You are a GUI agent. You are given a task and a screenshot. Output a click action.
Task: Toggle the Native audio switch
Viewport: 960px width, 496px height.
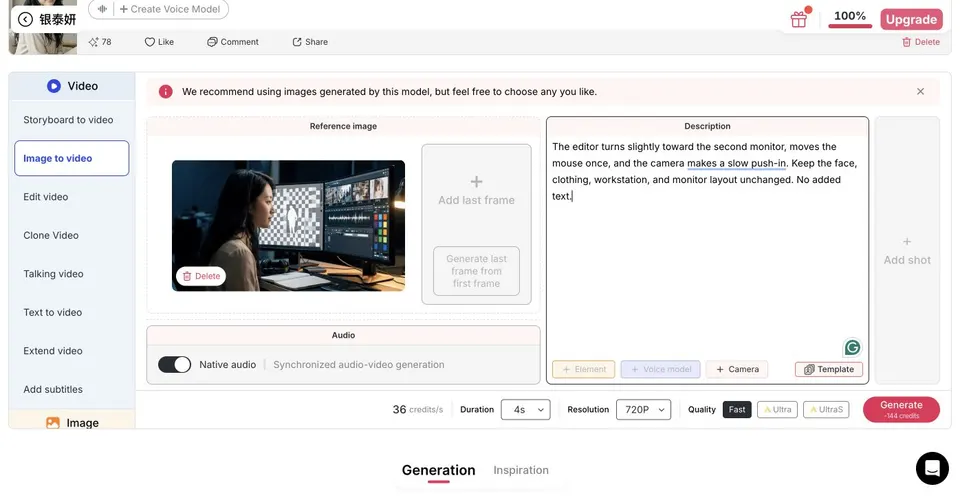coord(174,365)
